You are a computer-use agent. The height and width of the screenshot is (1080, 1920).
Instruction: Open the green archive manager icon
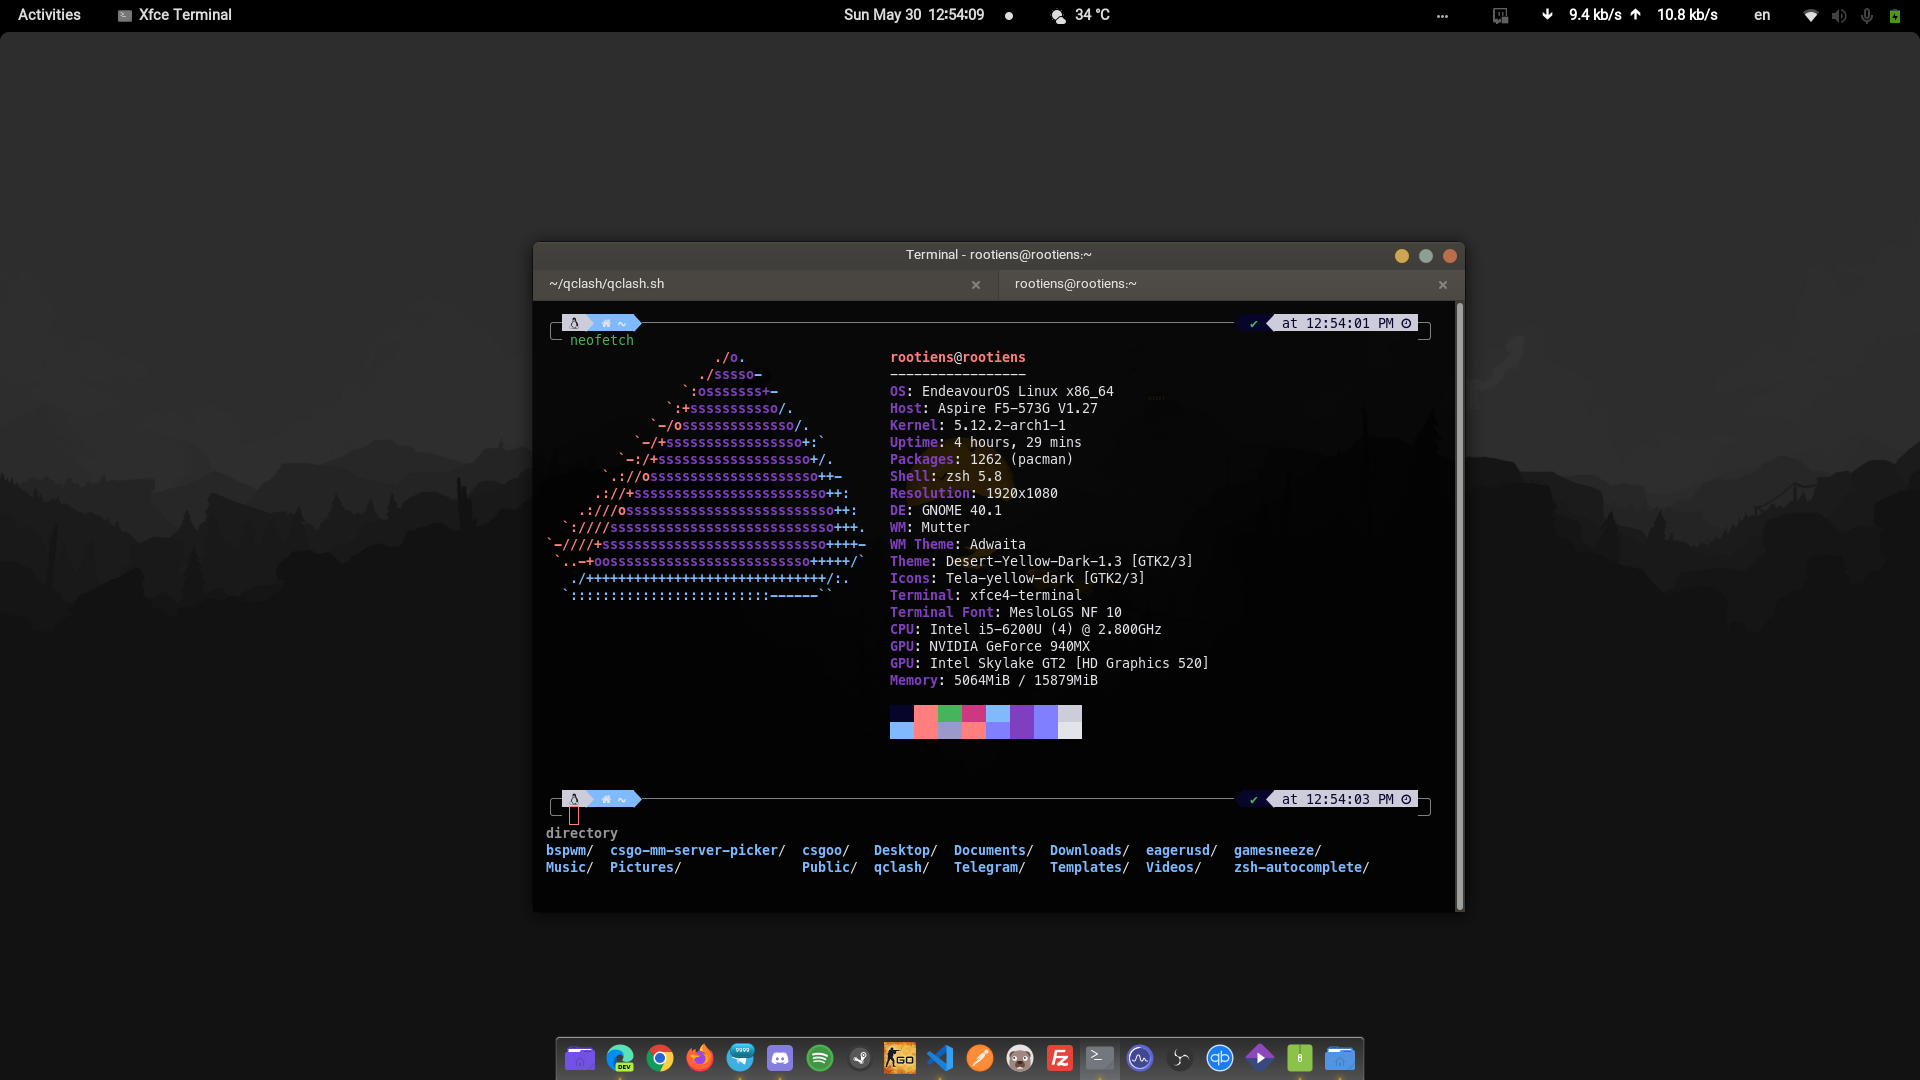1300,1058
